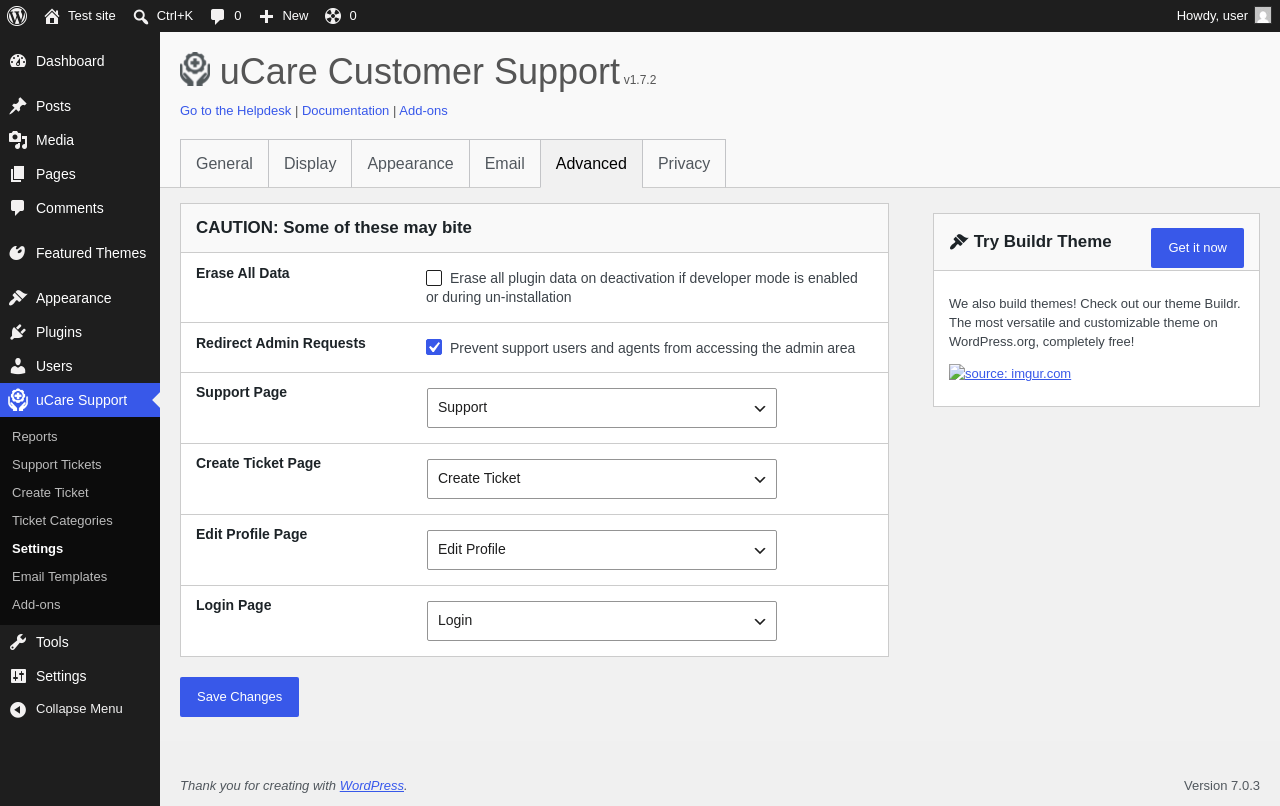Screen dimensions: 1280x806
Task: Click the uCare logo beside page title
Action: (x=195, y=70)
